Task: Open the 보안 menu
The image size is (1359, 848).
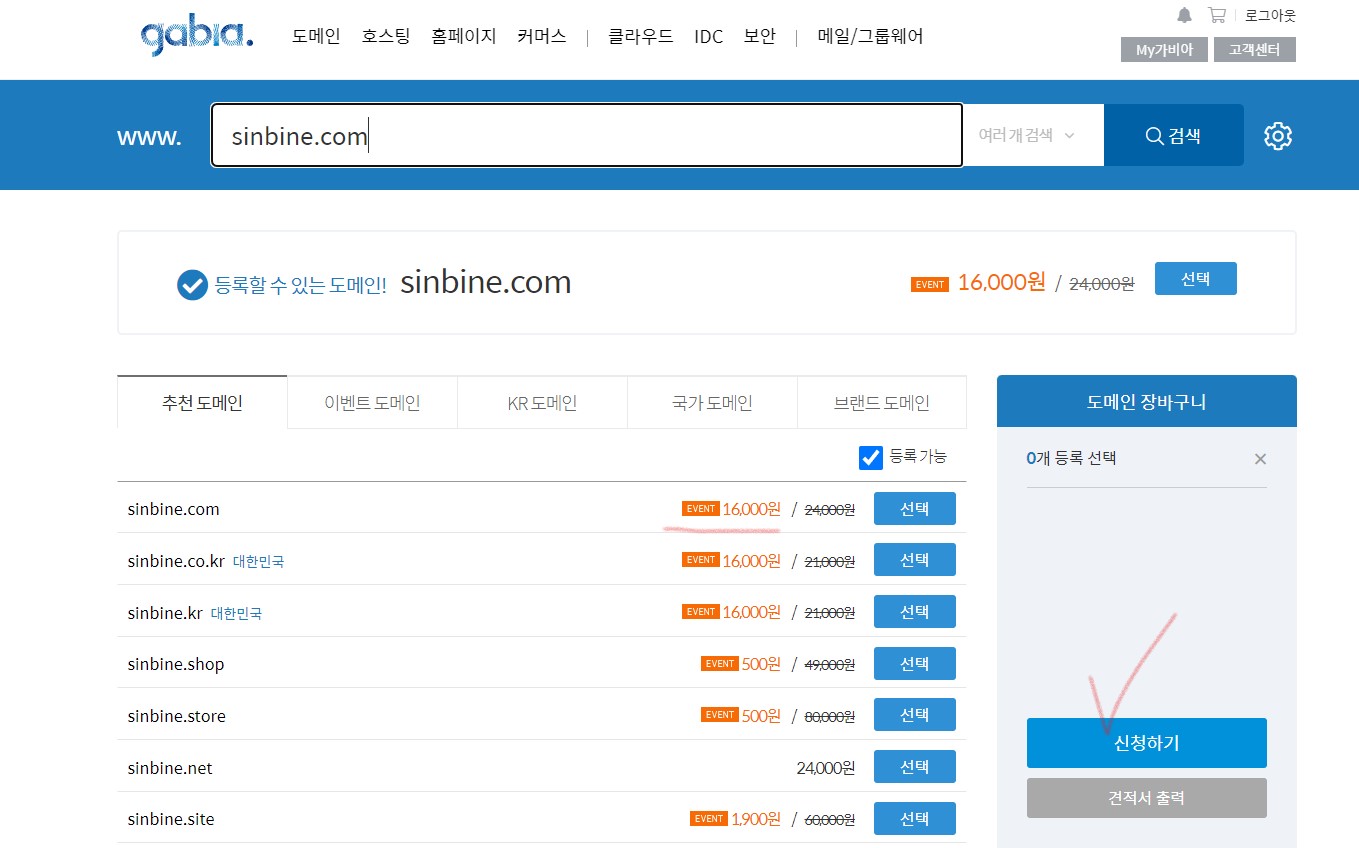Action: (x=760, y=37)
